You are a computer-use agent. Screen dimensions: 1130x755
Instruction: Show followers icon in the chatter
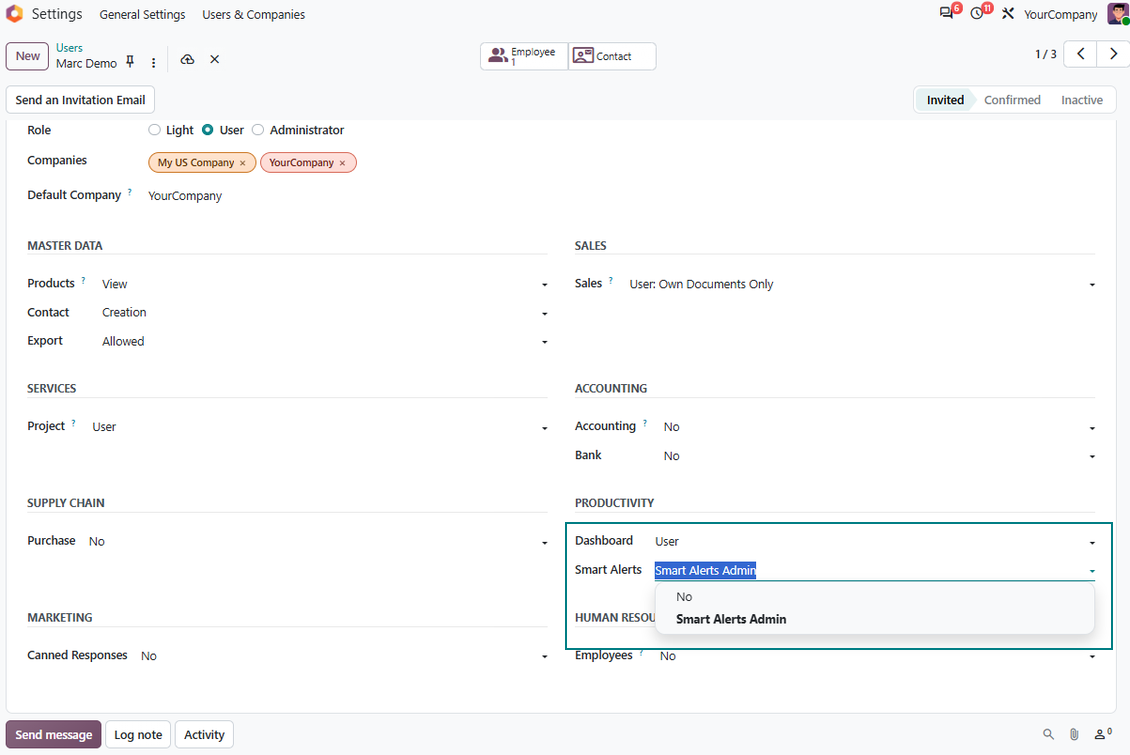1103,734
